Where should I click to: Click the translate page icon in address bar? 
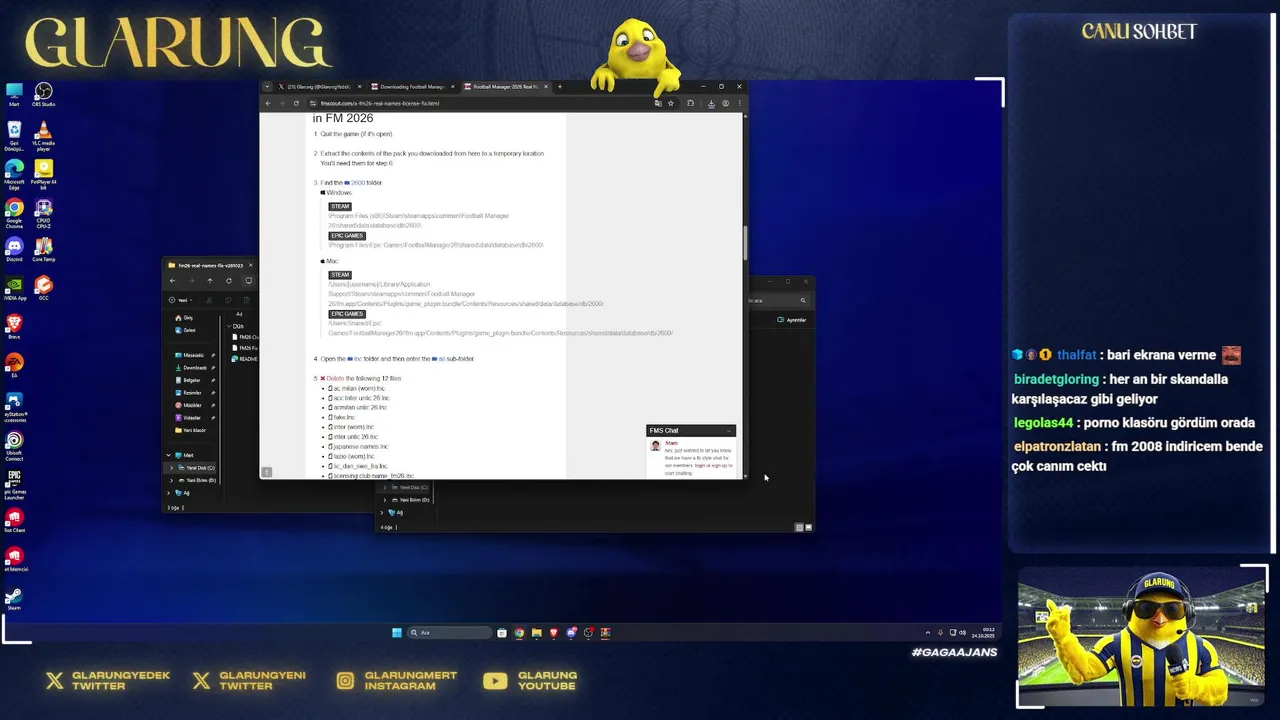click(658, 103)
